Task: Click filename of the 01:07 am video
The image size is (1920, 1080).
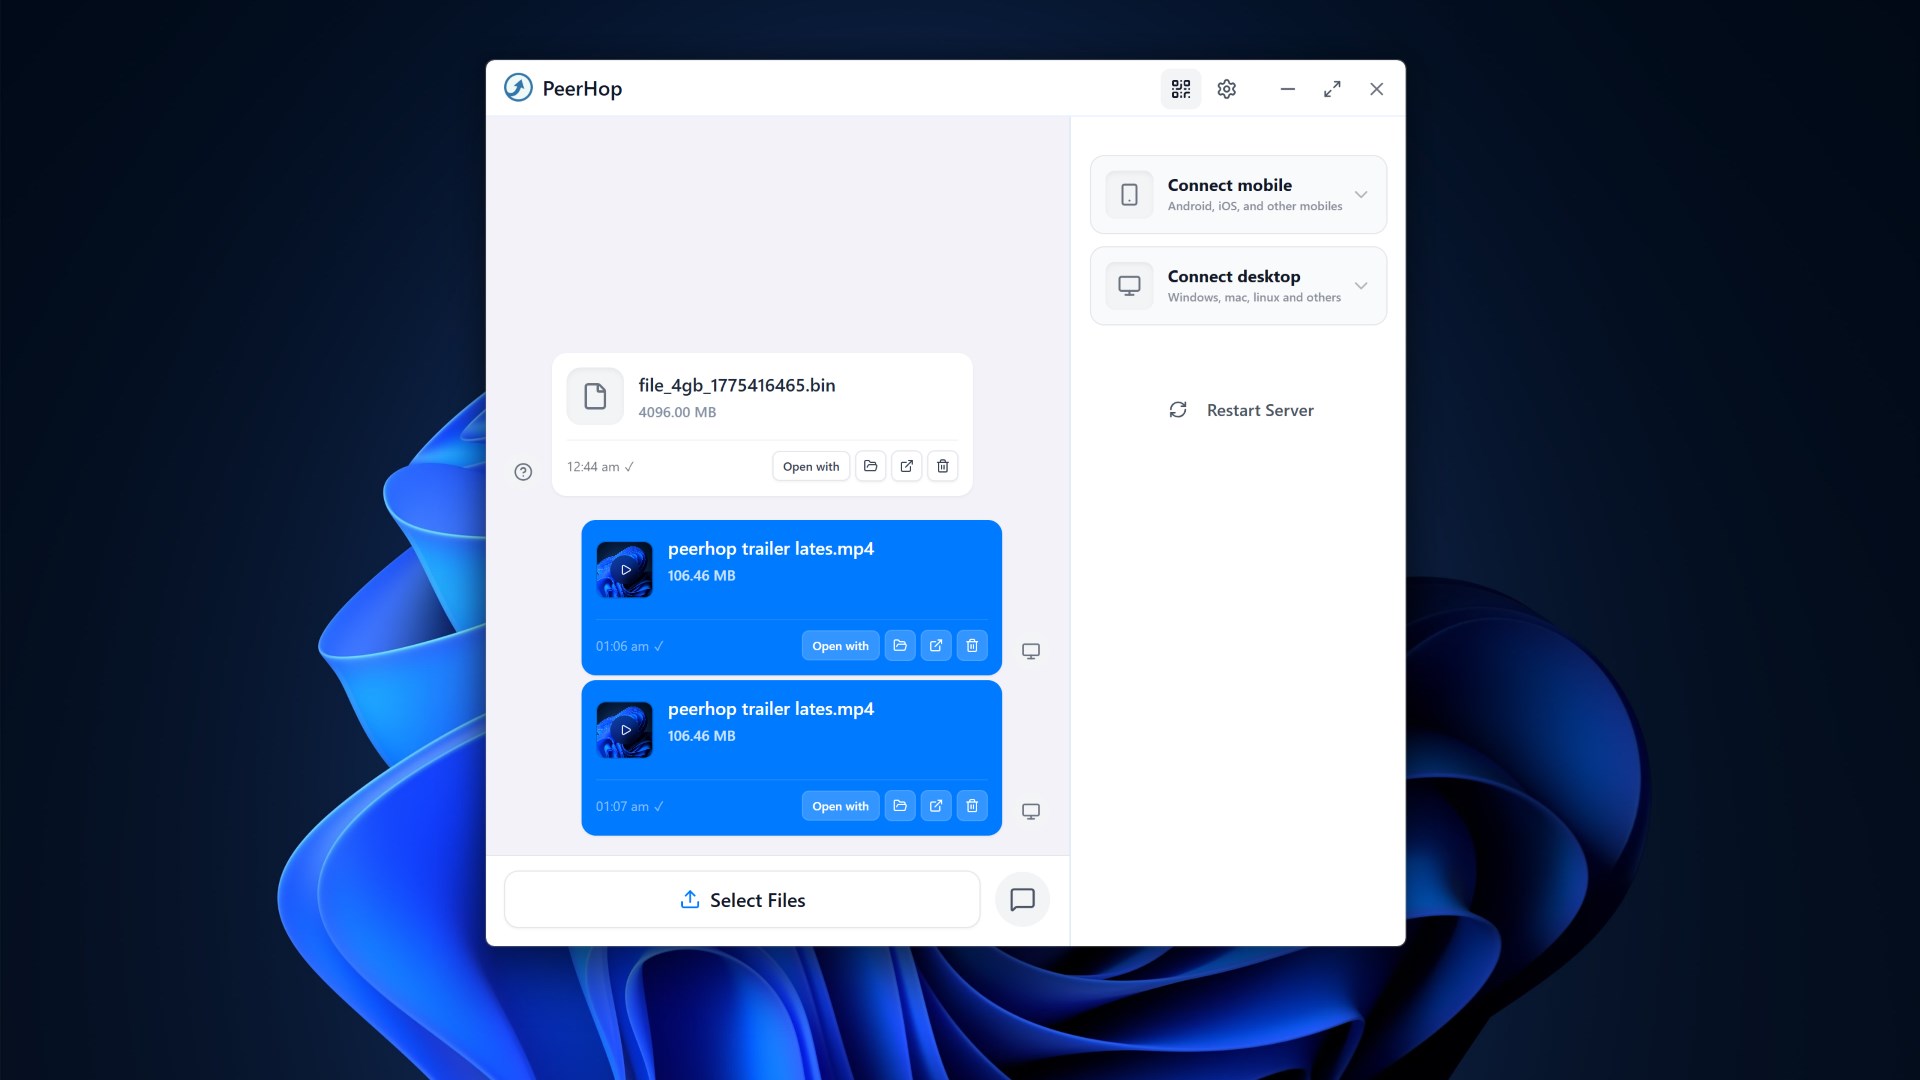Action: click(771, 709)
